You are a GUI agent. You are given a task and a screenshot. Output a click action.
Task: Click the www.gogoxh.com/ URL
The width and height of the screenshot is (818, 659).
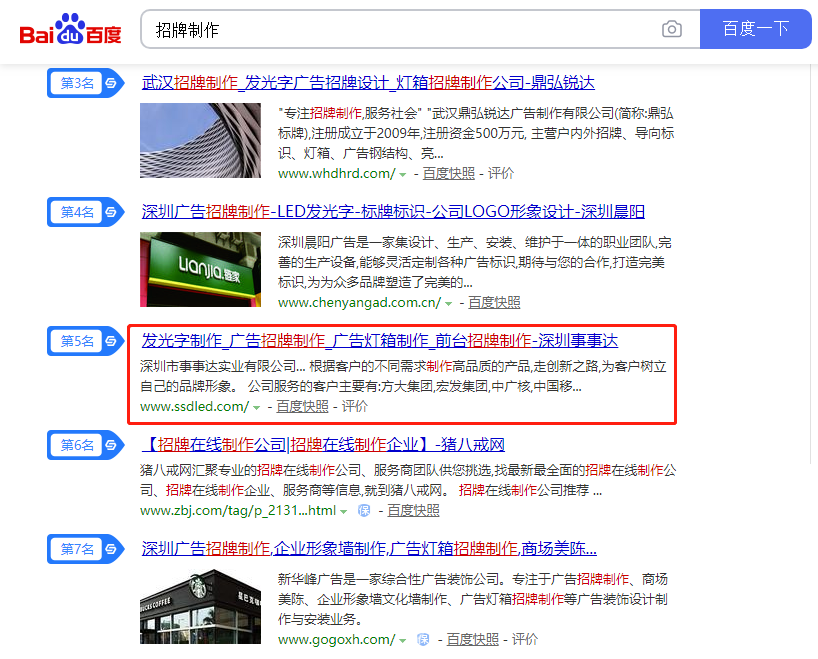336,639
